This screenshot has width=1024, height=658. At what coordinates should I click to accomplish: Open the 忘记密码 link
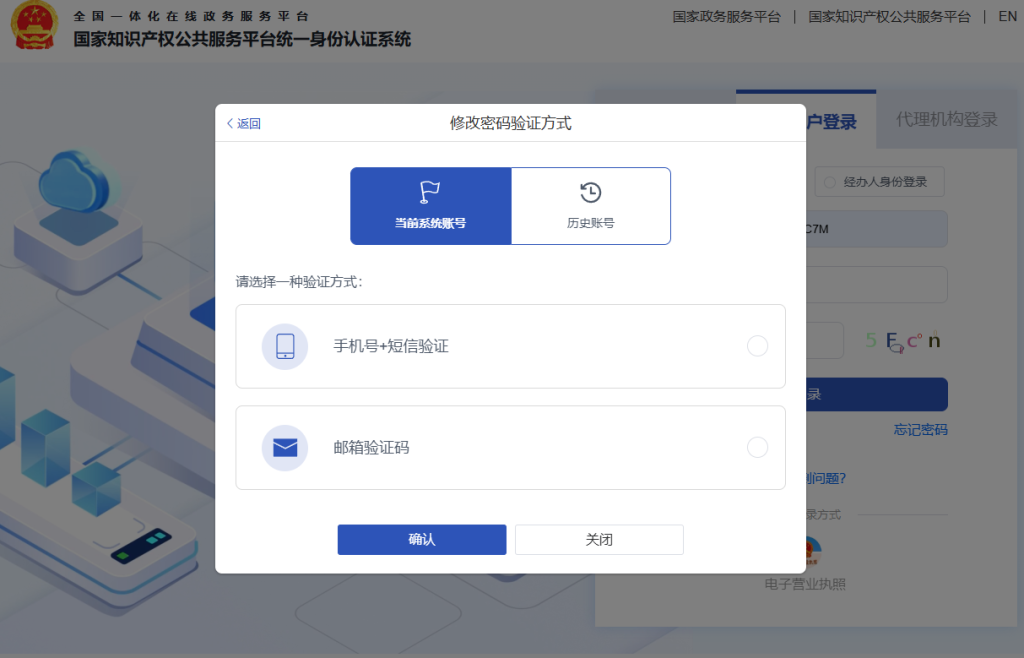click(x=920, y=430)
